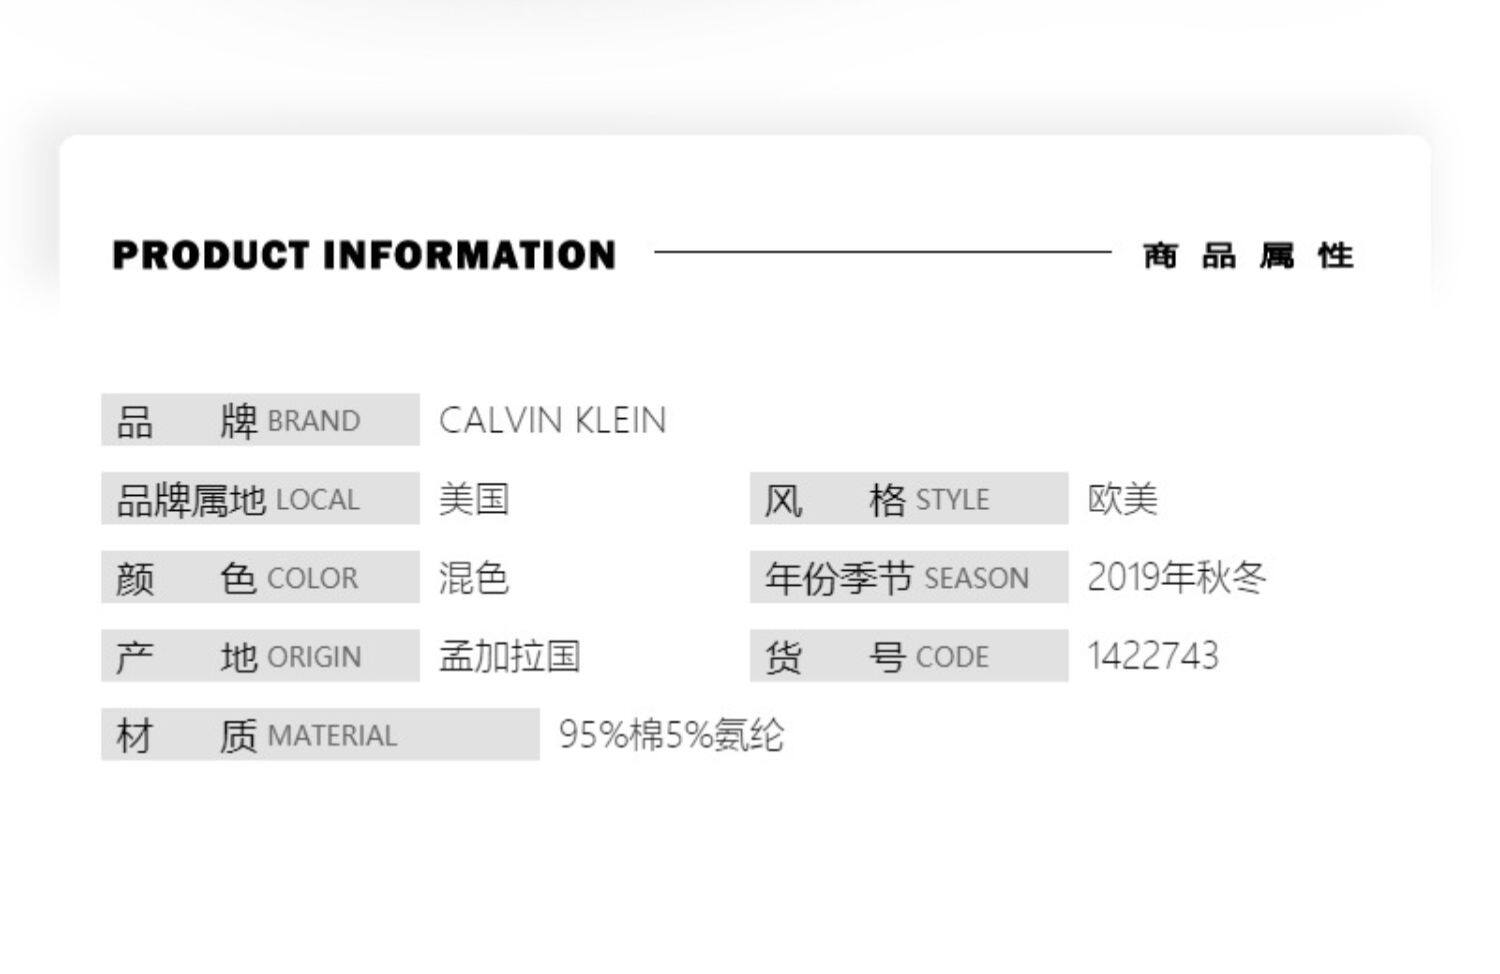Click the product code 1422743
The width and height of the screenshot is (1500, 974).
click(x=1153, y=657)
